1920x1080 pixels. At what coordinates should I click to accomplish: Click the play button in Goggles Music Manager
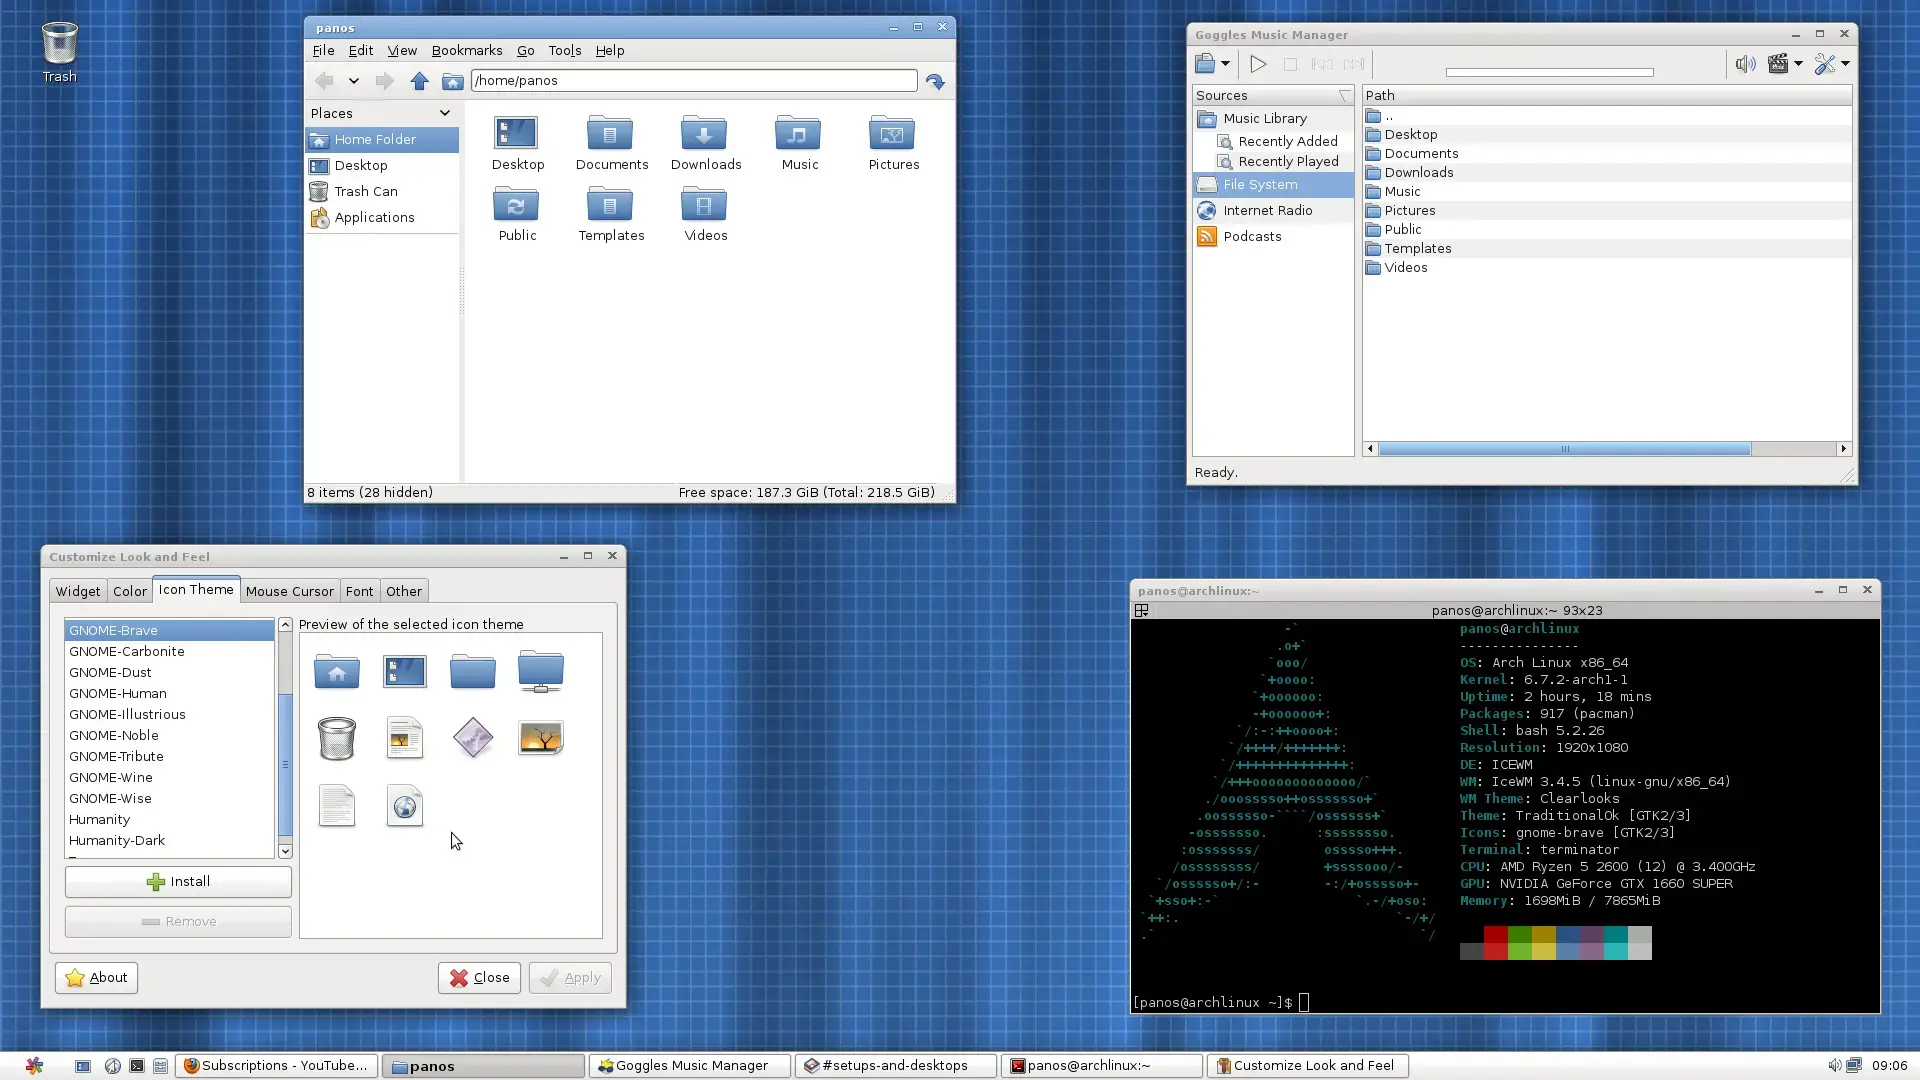pos(1258,64)
